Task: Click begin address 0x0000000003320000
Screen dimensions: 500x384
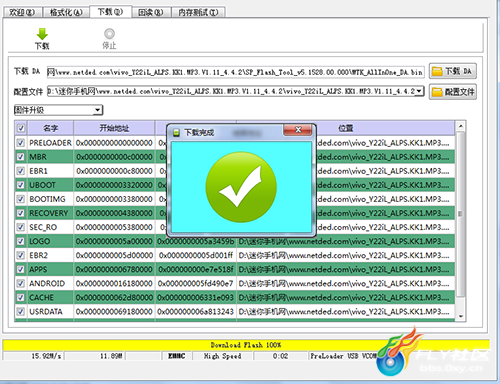Action: [114, 185]
